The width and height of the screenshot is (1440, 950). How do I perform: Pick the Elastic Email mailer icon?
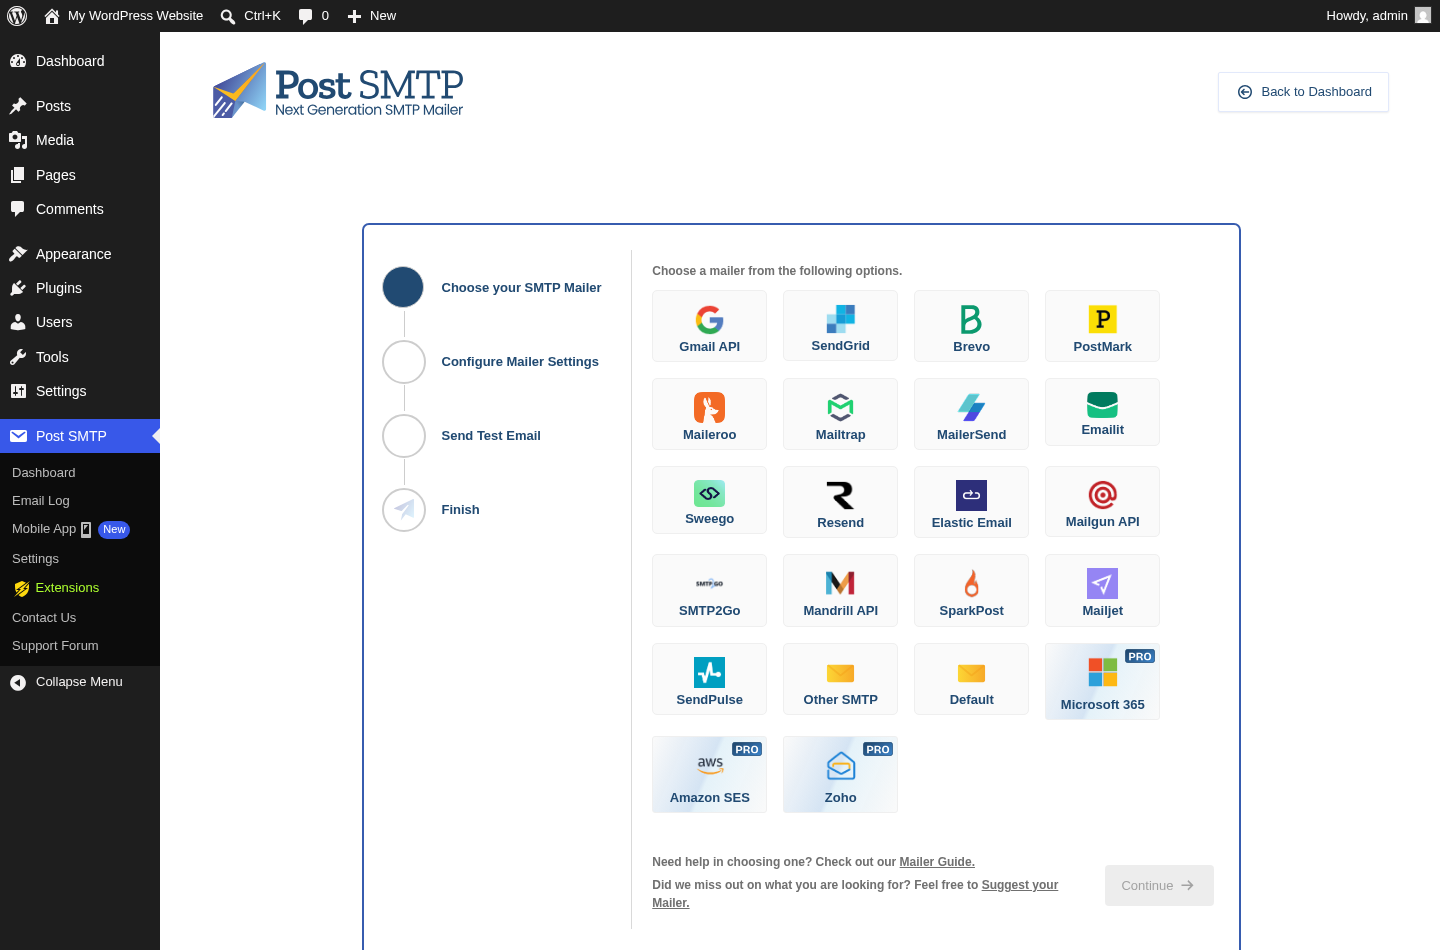pos(971,495)
